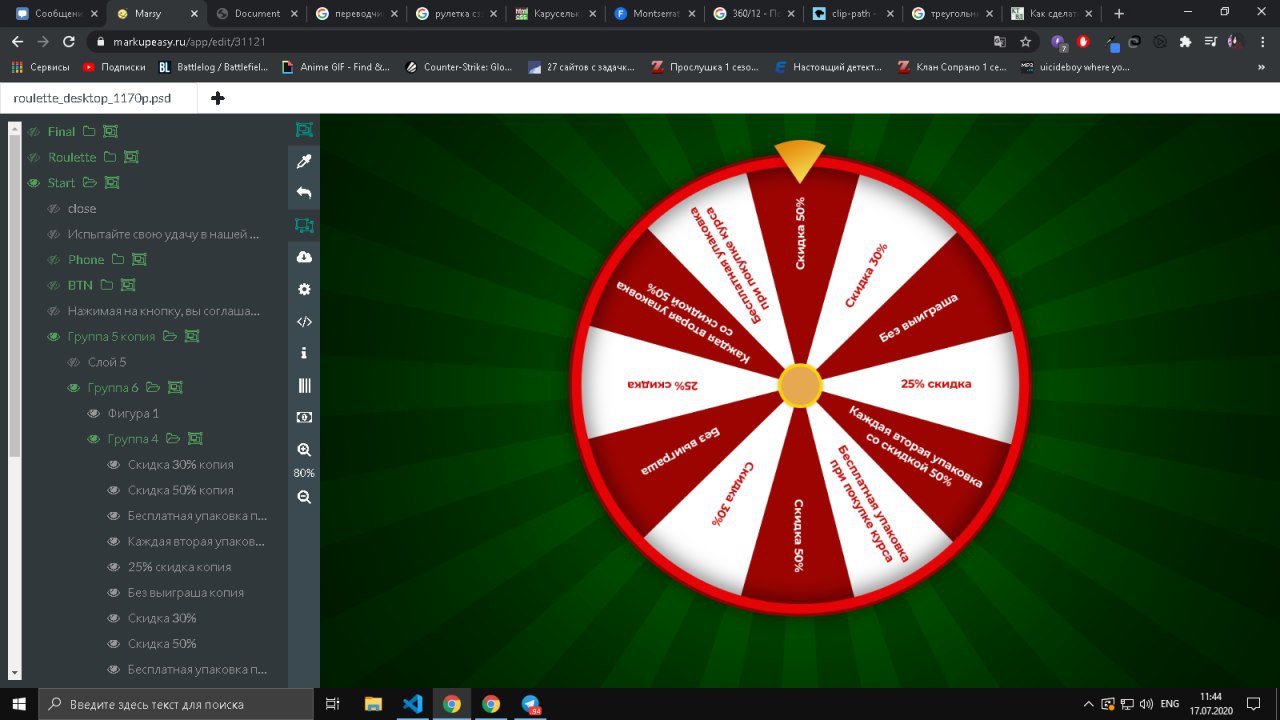
Task: Show the hidden Final group via its eye icon
Action: 33,131
